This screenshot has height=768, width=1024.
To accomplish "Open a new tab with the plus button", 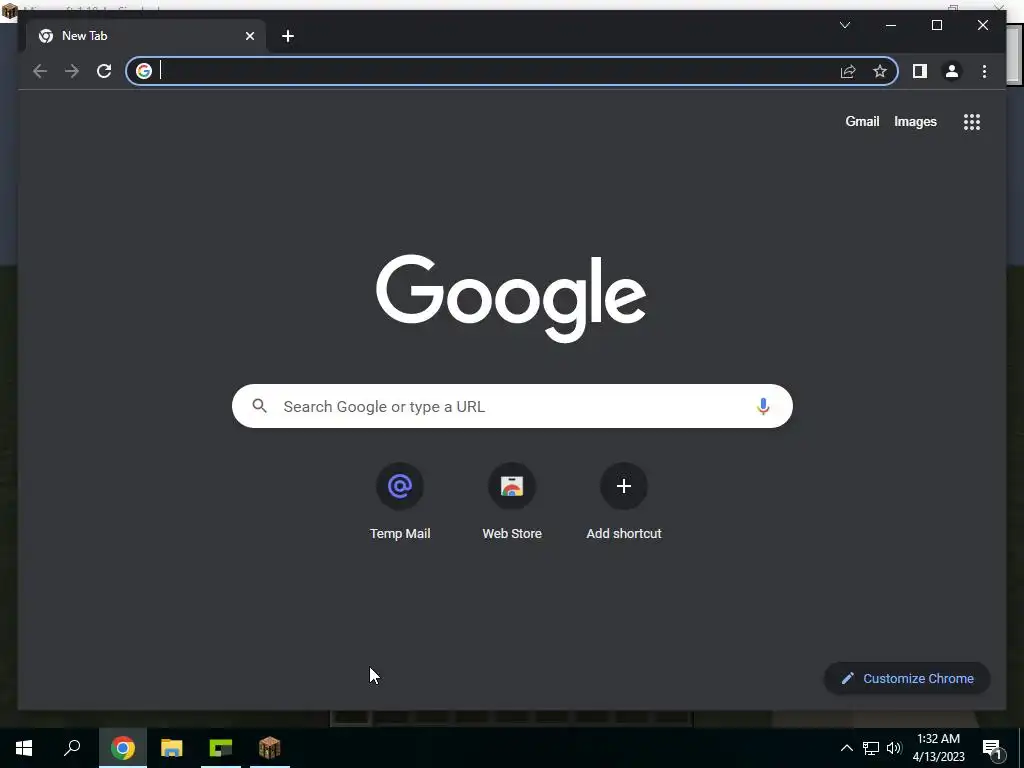I will pyautogui.click(x=288, y=36).
